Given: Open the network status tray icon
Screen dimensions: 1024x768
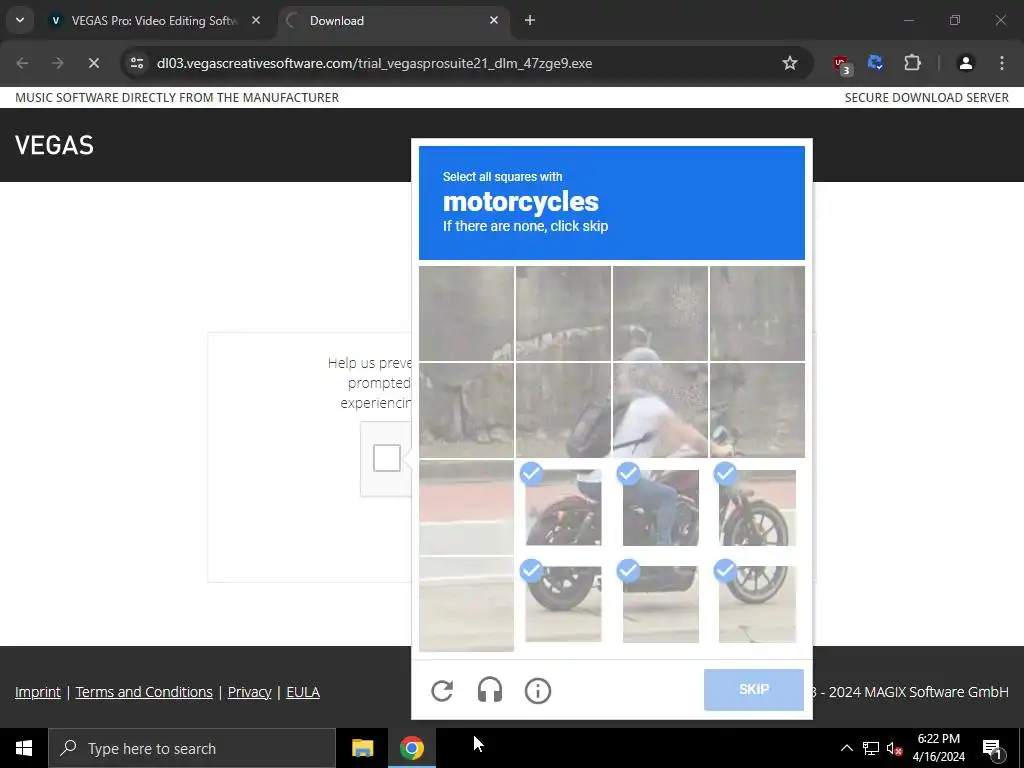Looking at the screenshot, I should (x=871, y=748).
